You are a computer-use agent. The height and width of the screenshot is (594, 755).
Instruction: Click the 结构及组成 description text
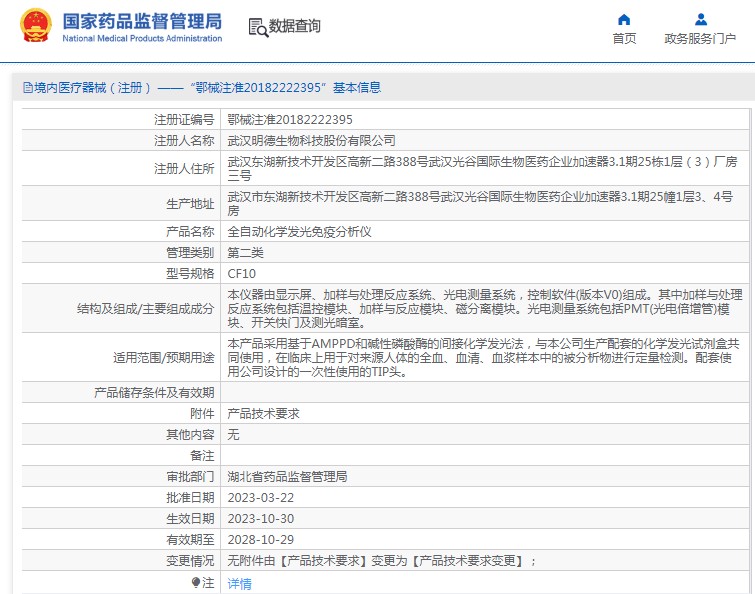(485, 309)
